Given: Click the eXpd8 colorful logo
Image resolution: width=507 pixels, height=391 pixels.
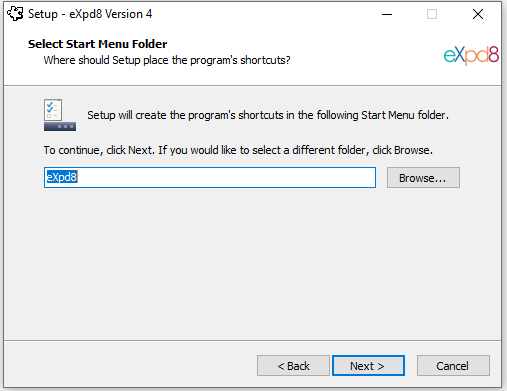Looking at the screenshot, I should [471, 55].
